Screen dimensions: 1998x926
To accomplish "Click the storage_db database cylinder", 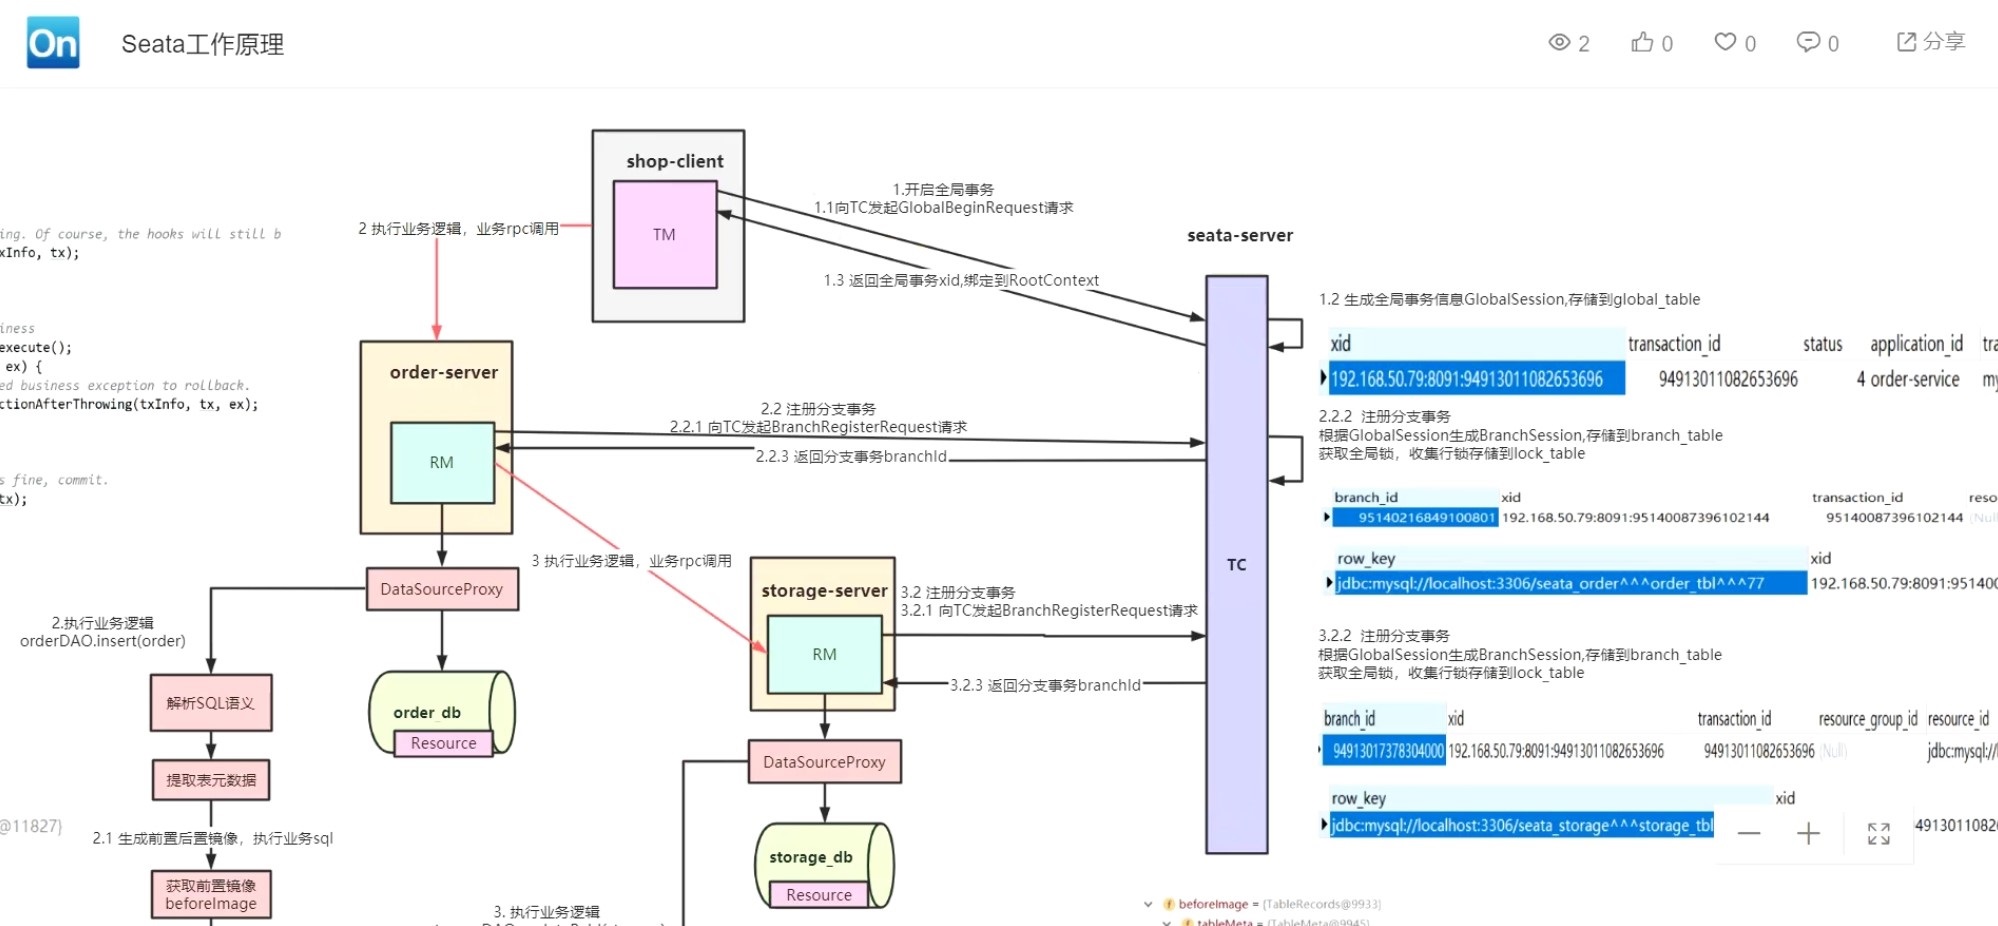I will [x=825, y=865].
